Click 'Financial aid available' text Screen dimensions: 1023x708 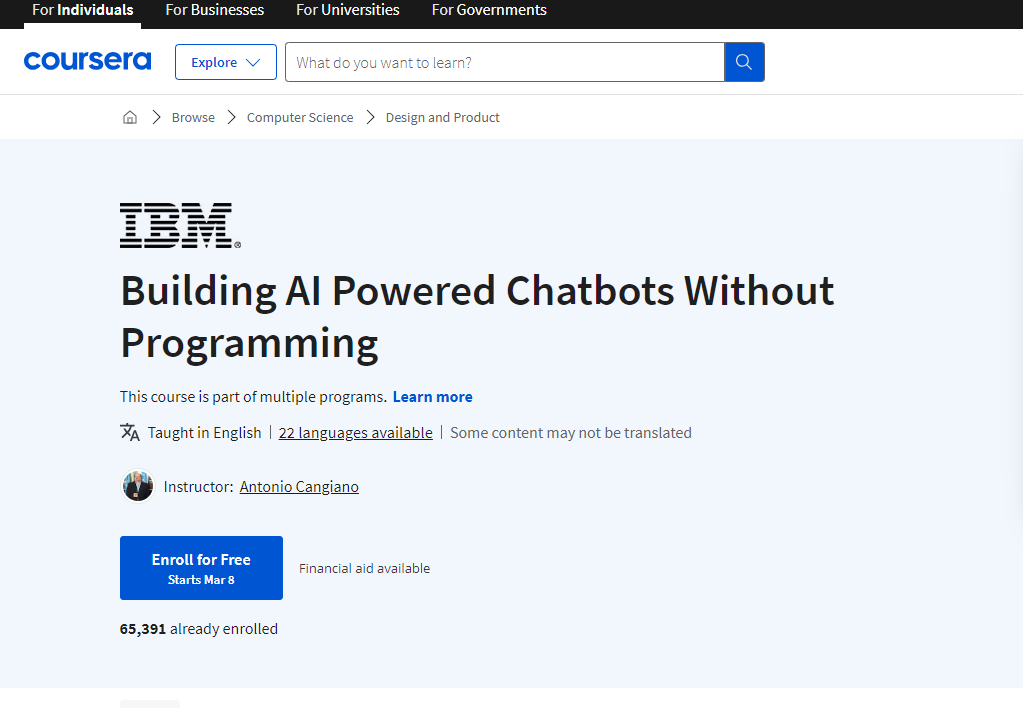click(364, 568)
